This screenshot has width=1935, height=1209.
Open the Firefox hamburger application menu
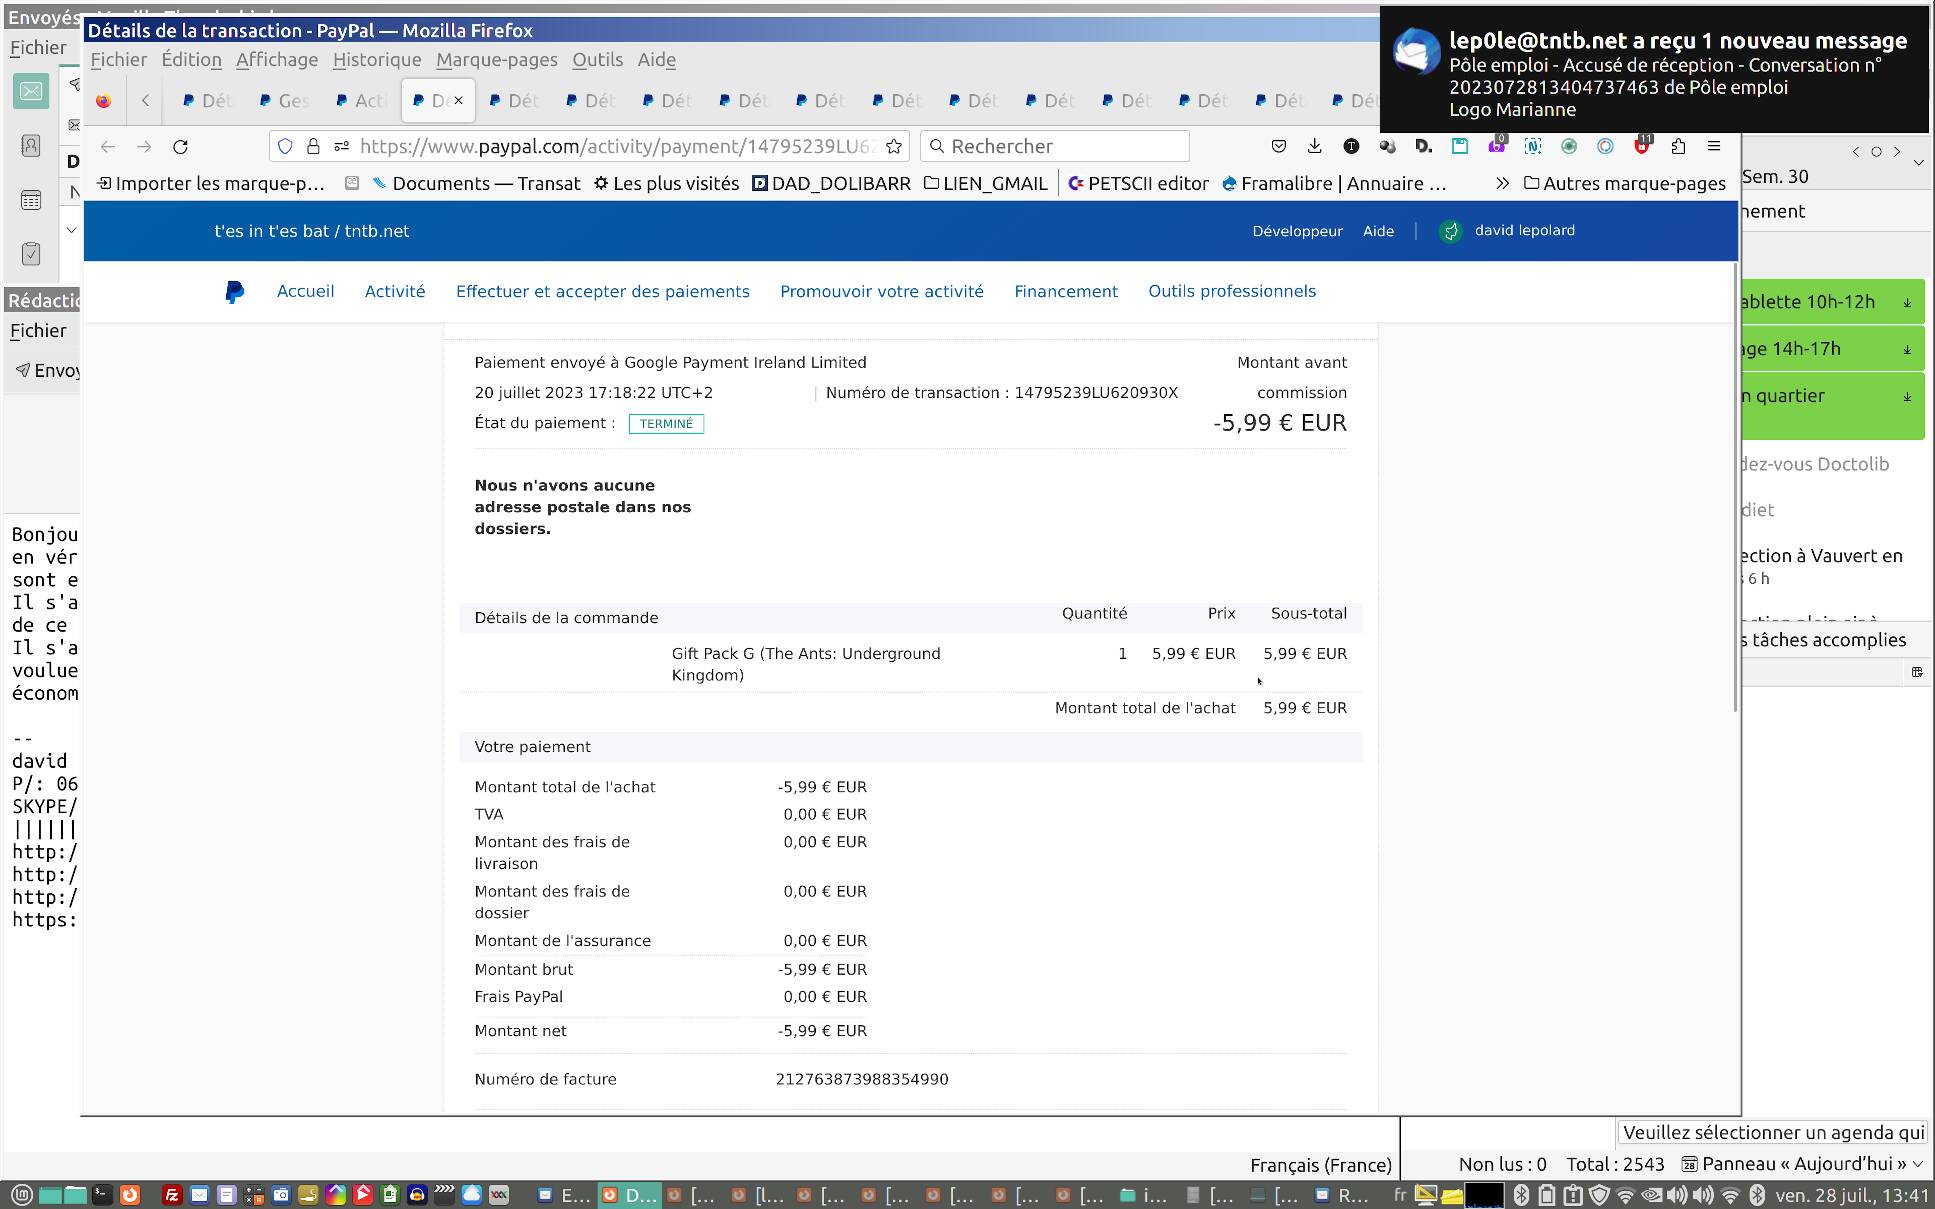point(1714,146)
